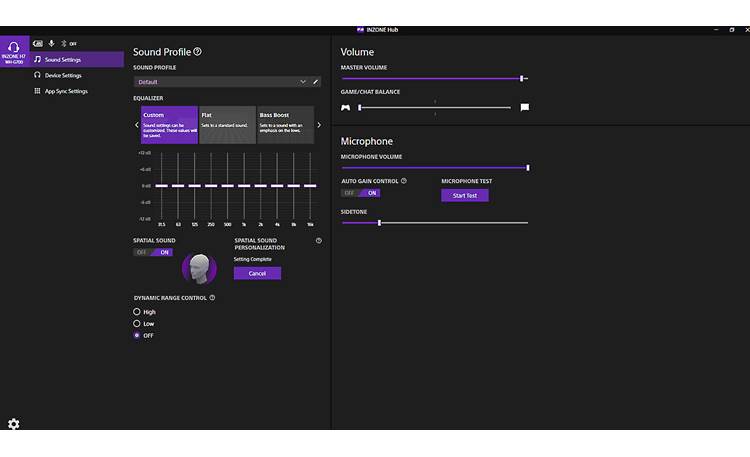Select the INZONE H7 headset device tile
Viewport: 750px width, 457px height.
point(14,52)
